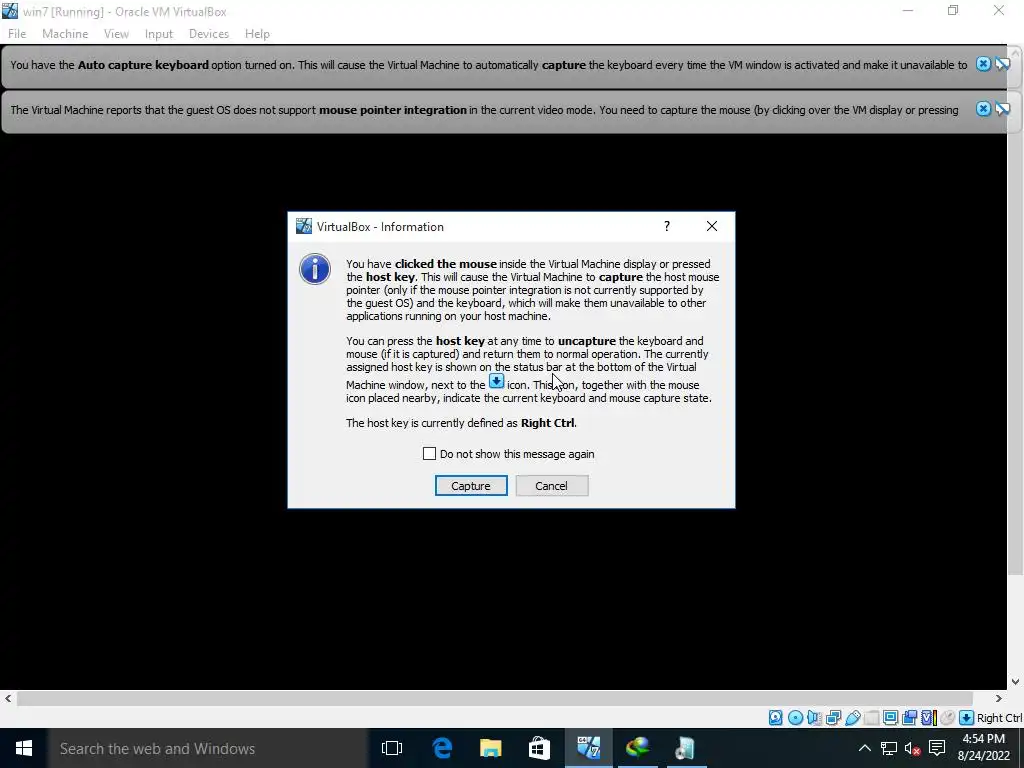Image resolution: width=1024 pixels, height=768 pixels.
Task: Open the Help menu
Action: pyautogui.click(x=257, y=34)
